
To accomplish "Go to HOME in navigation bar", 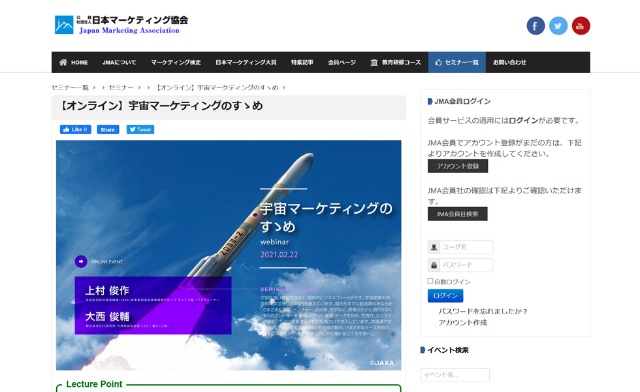I will 73,62.
